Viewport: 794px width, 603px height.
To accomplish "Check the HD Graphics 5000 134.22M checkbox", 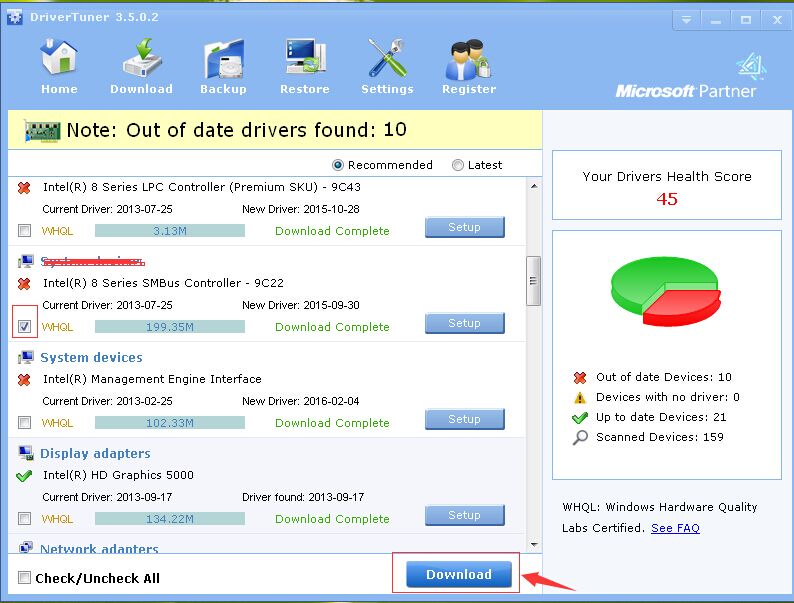I will 24,518.
